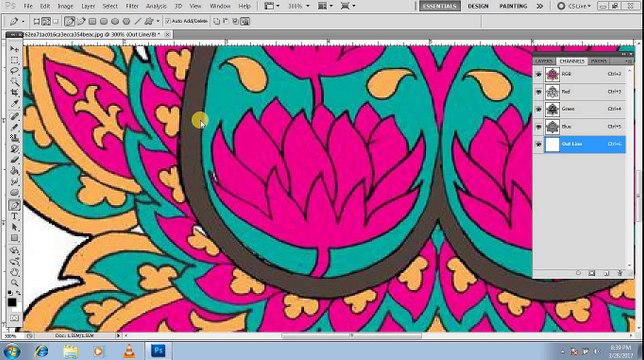Choose the Polygon tool in options bar
The height and width of the screenshot is (360, 644).
(126, 21)
